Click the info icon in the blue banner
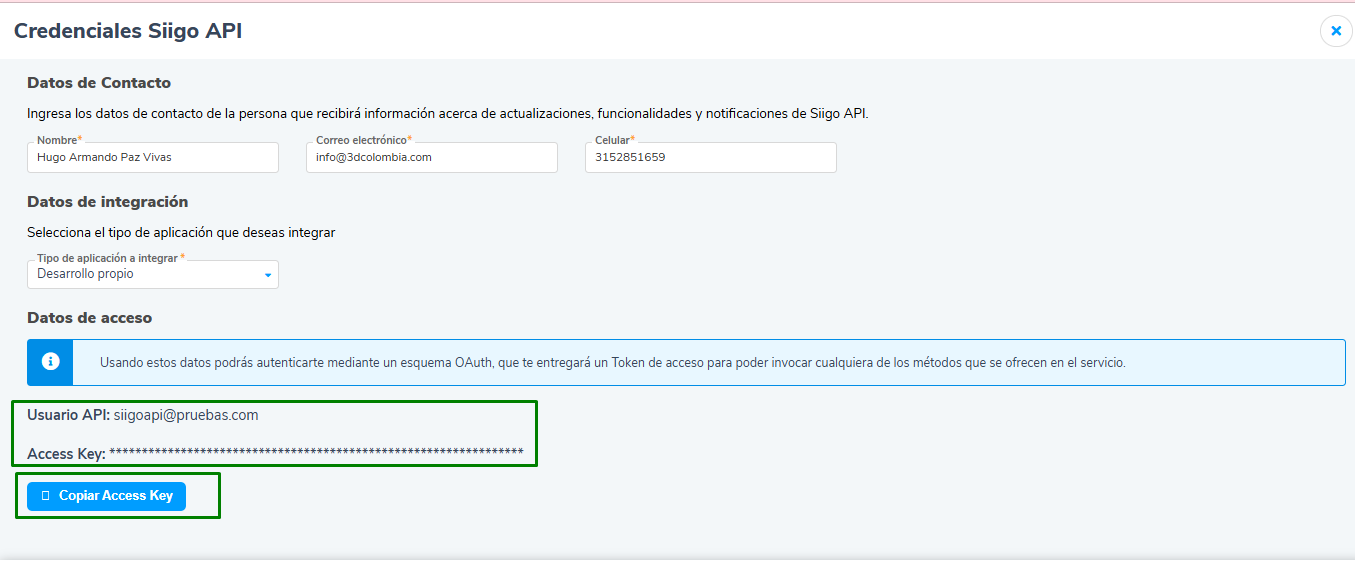This screenshot has height=562, width=1355. point(50,362)
